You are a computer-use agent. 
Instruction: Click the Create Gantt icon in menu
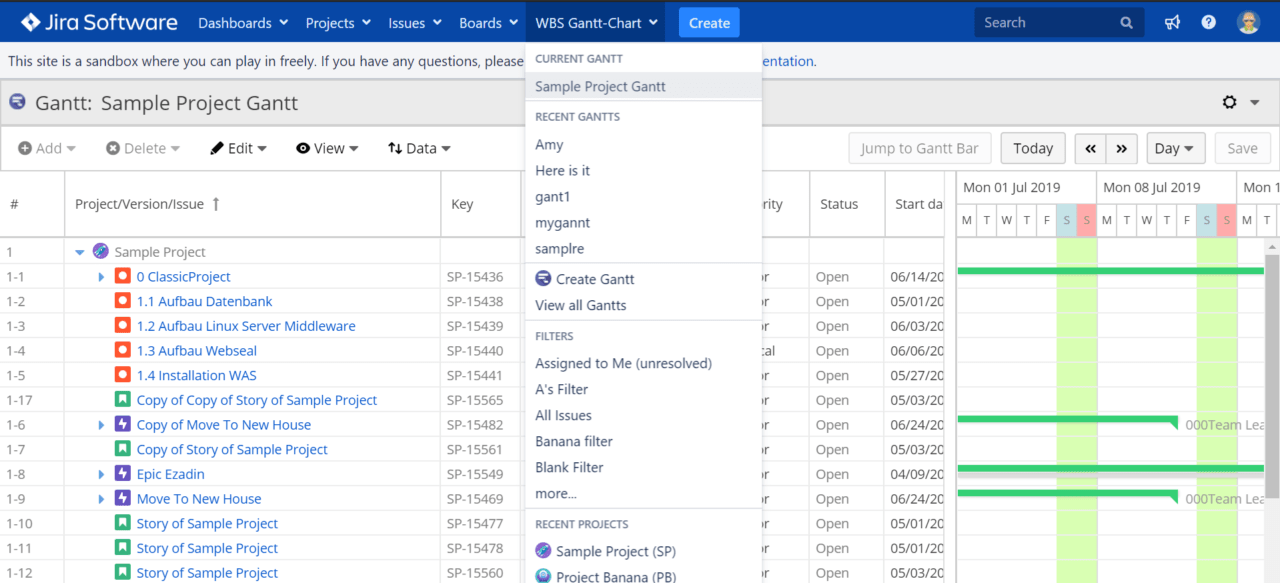pyautogui.click(x=543, y=279)
